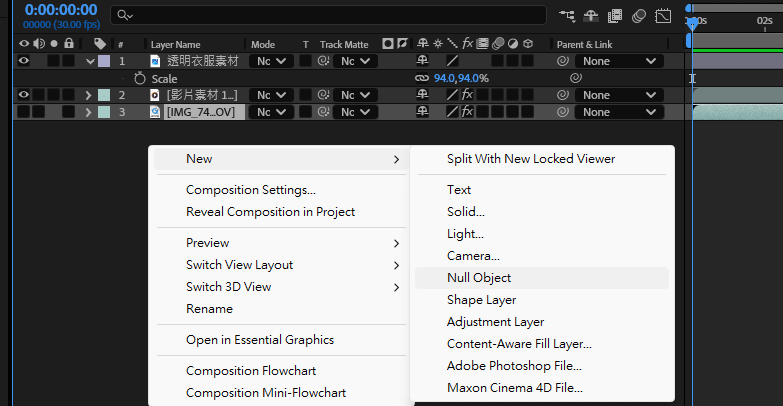
Task: Open the Composition Mini-Flowchart icon in timeline header
Action: point(569,15)
